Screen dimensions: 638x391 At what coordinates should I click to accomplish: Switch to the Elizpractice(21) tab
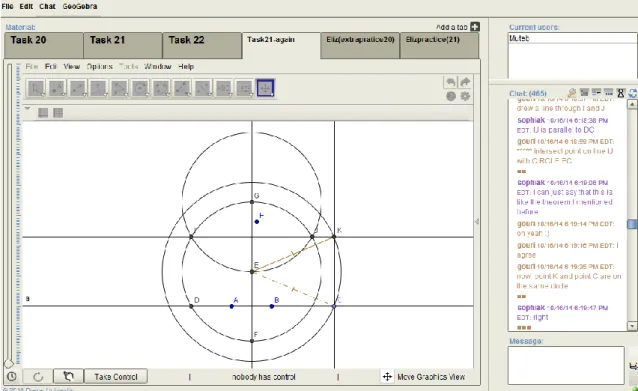click(439, 45)
